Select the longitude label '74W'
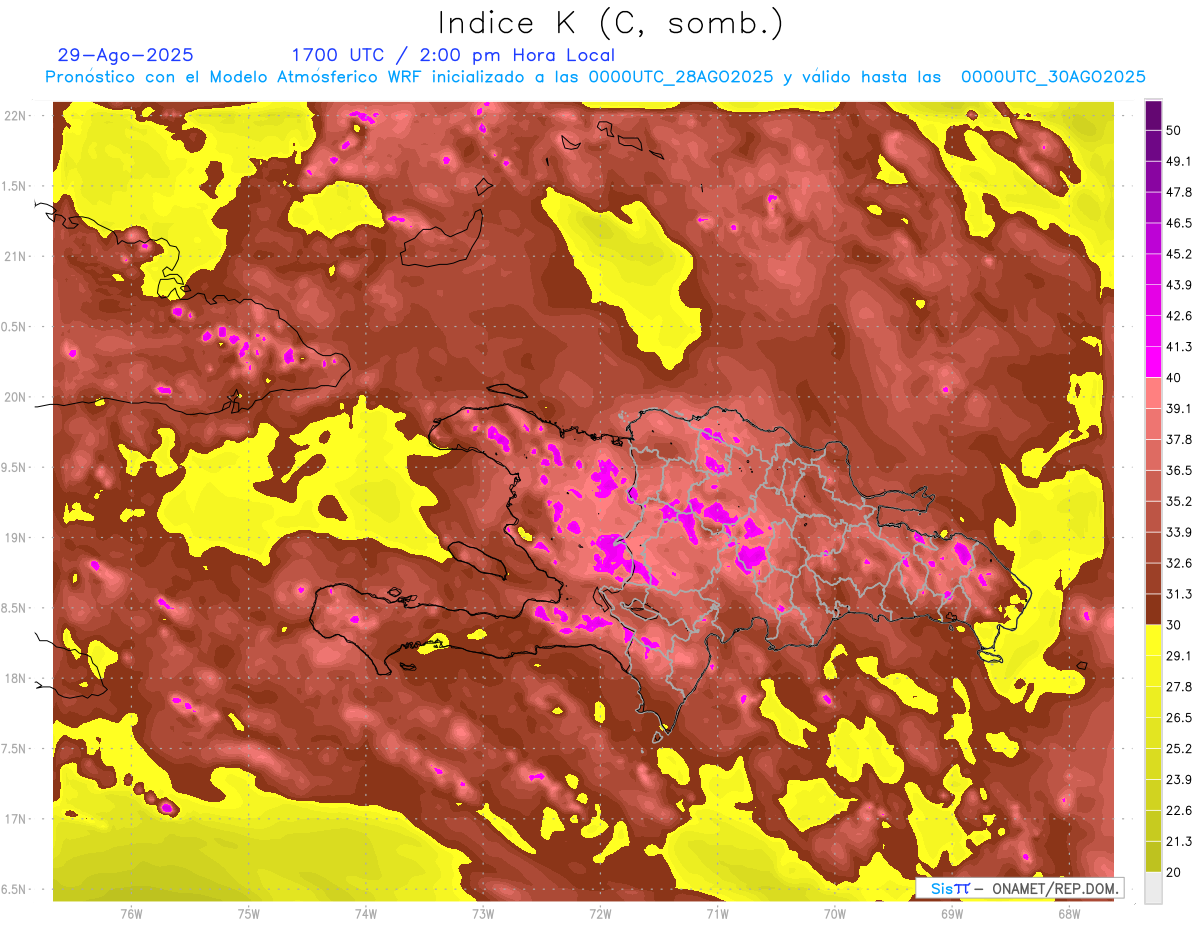1200x927 pixels. 366,913
